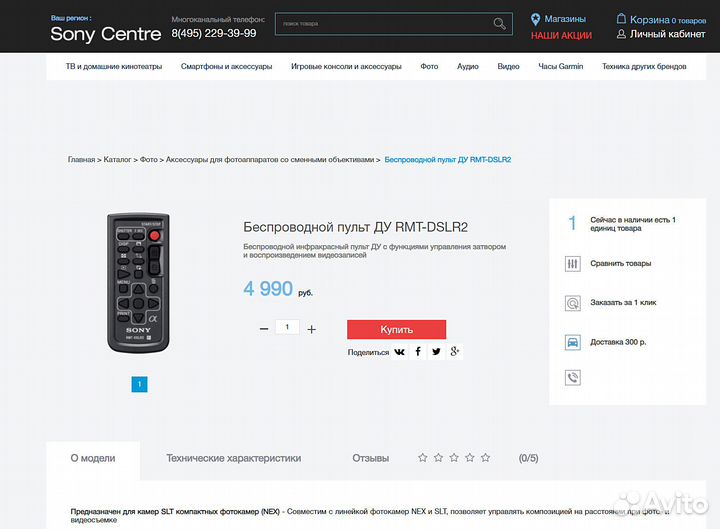Viewport: 720px width, 529px height.
Task: Share product on Twitter
Action: click(436, 352)
